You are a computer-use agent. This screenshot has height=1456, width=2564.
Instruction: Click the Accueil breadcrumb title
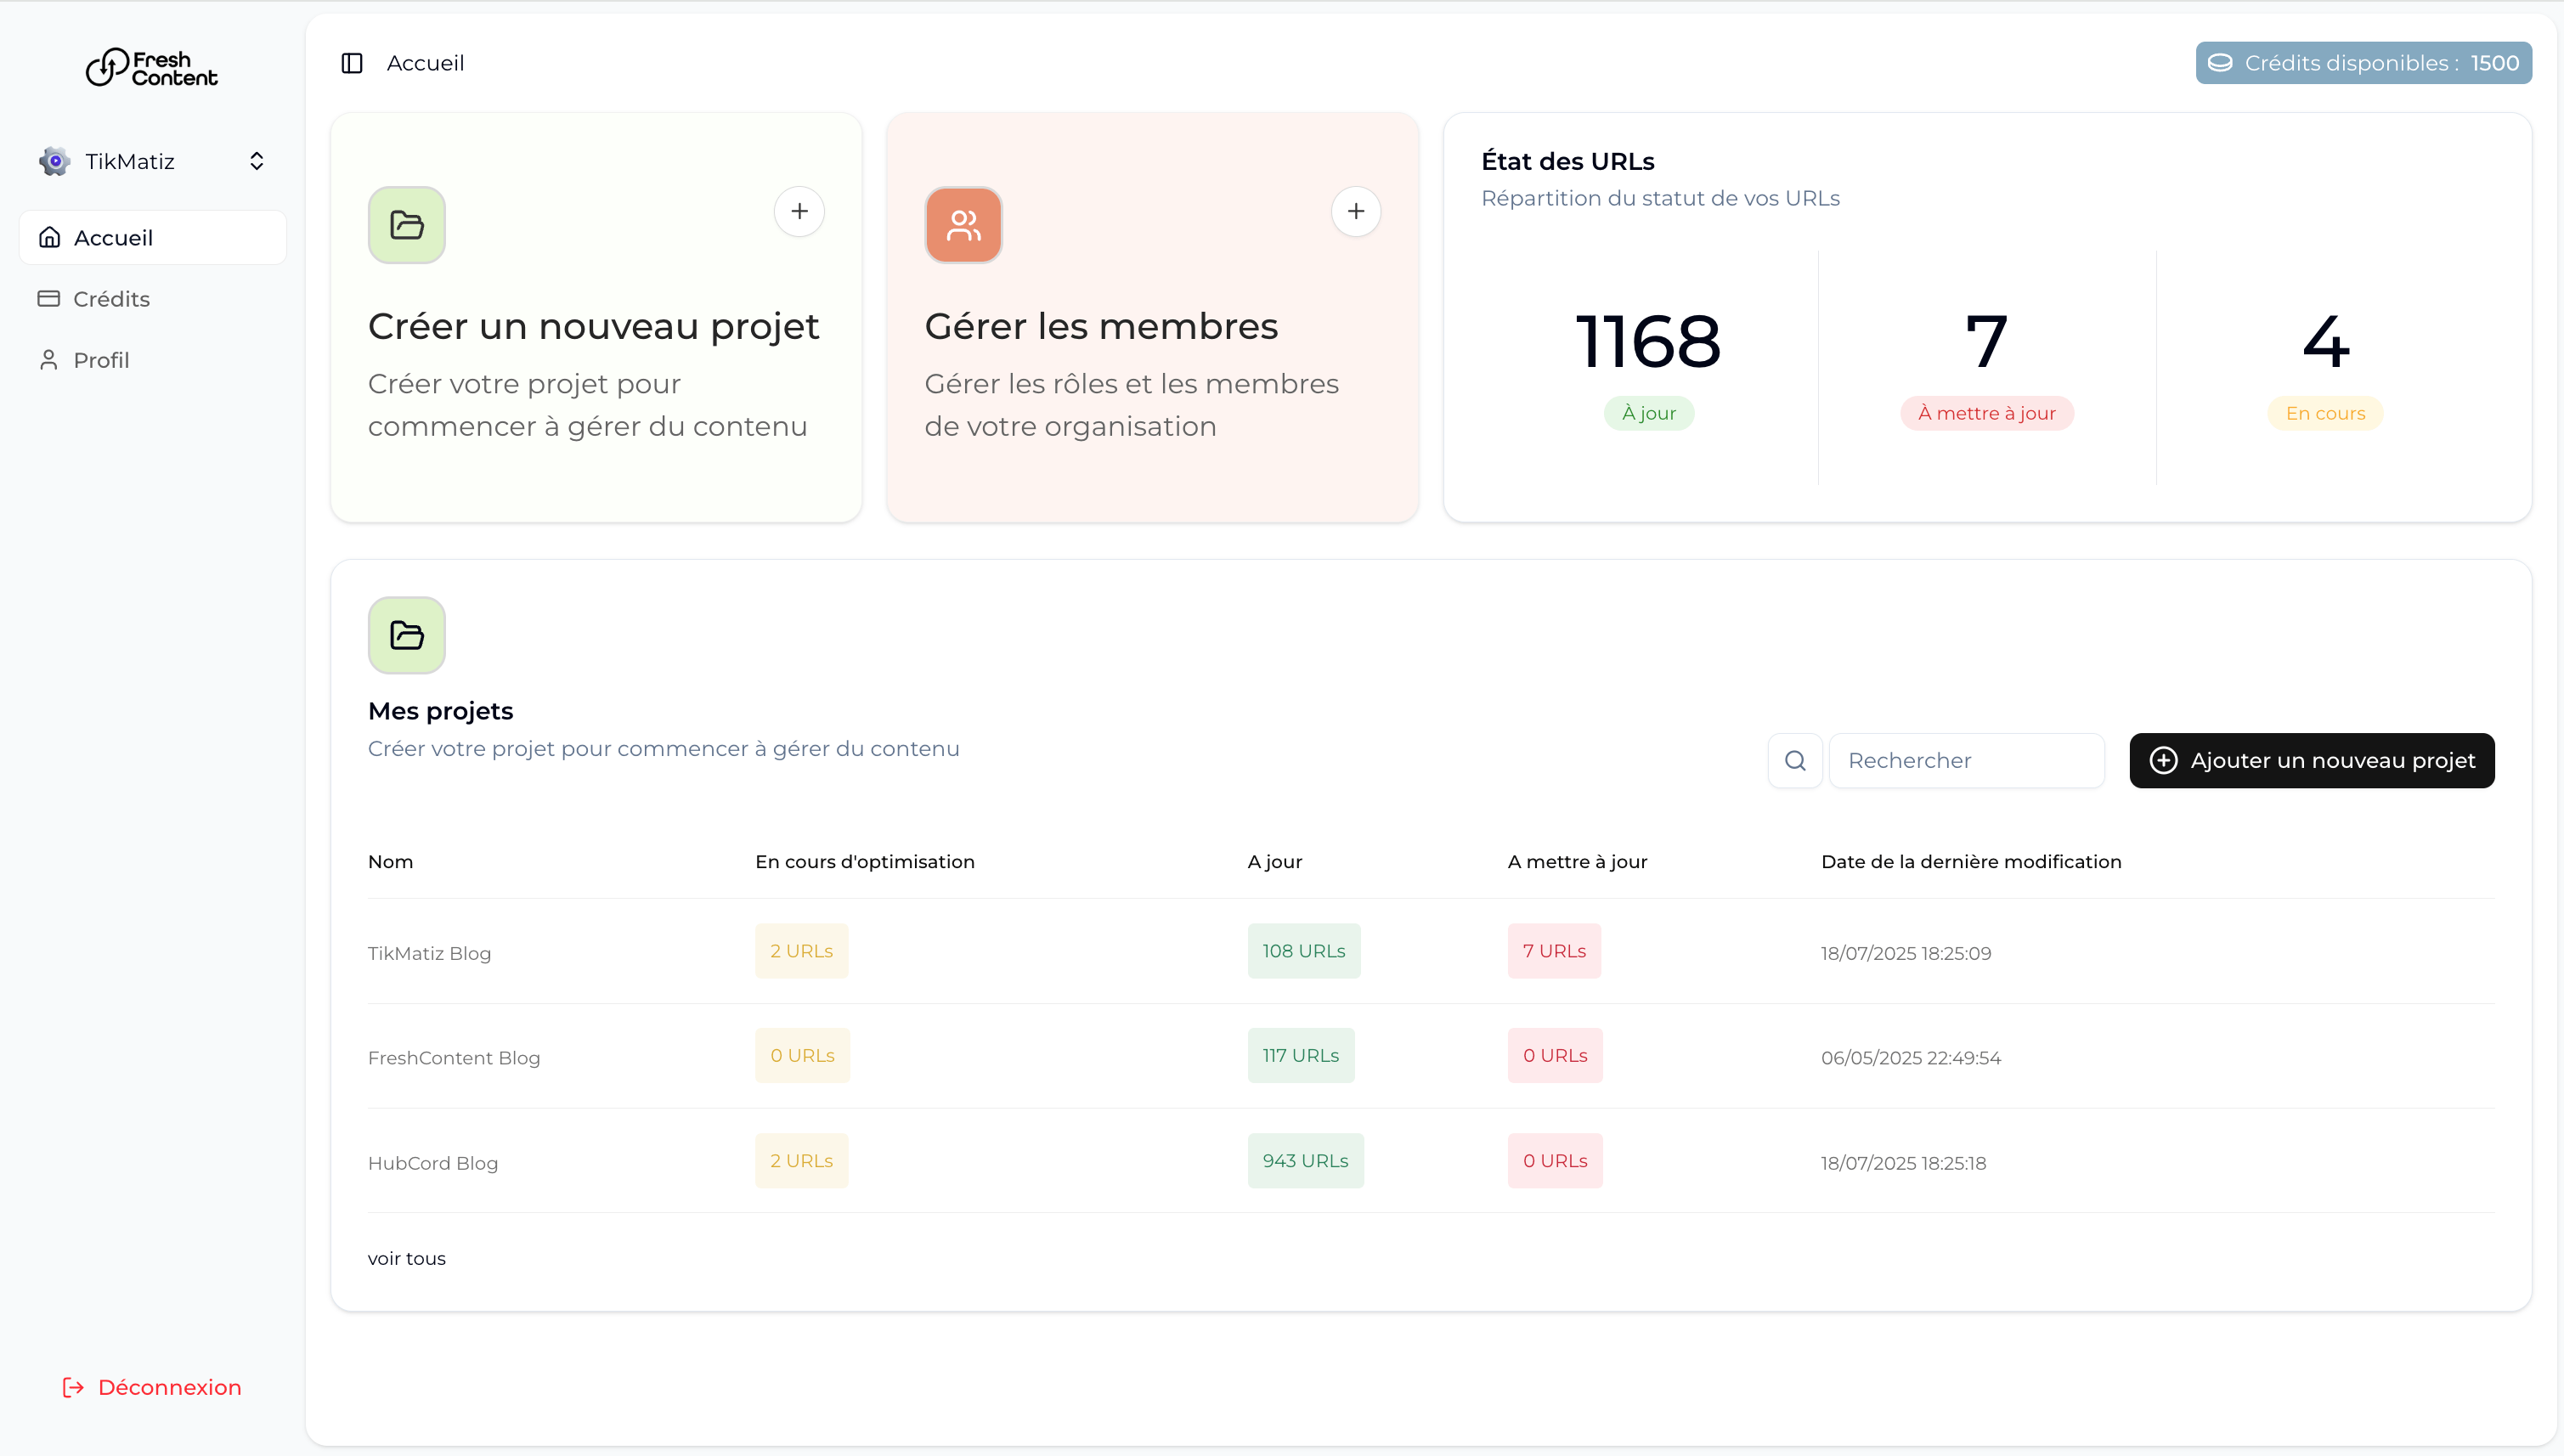click(425, 63)
